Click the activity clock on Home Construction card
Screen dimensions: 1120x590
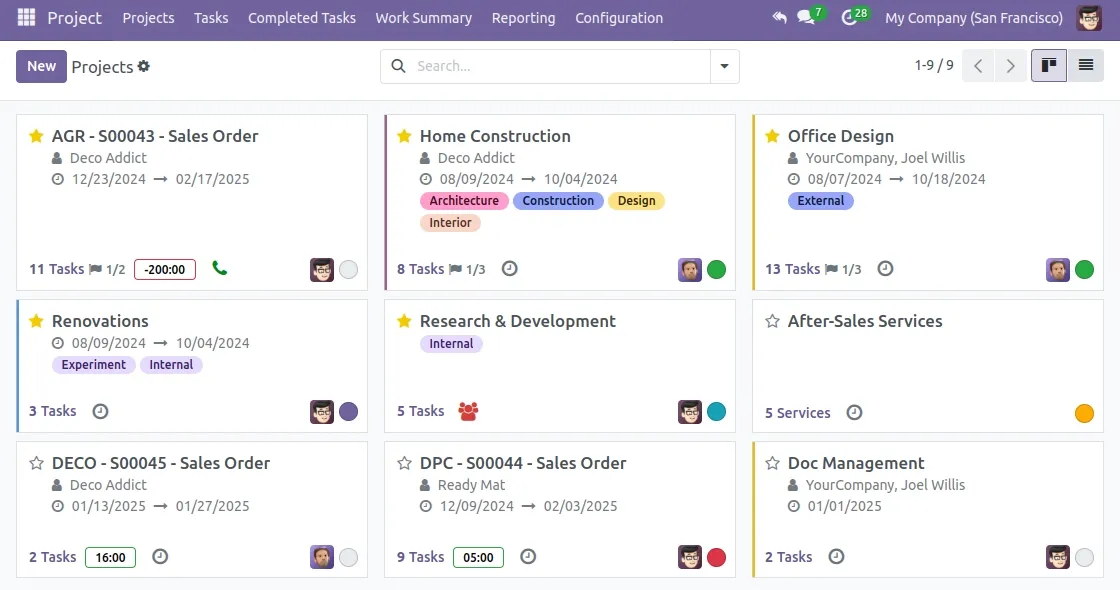tap(509, 269)
